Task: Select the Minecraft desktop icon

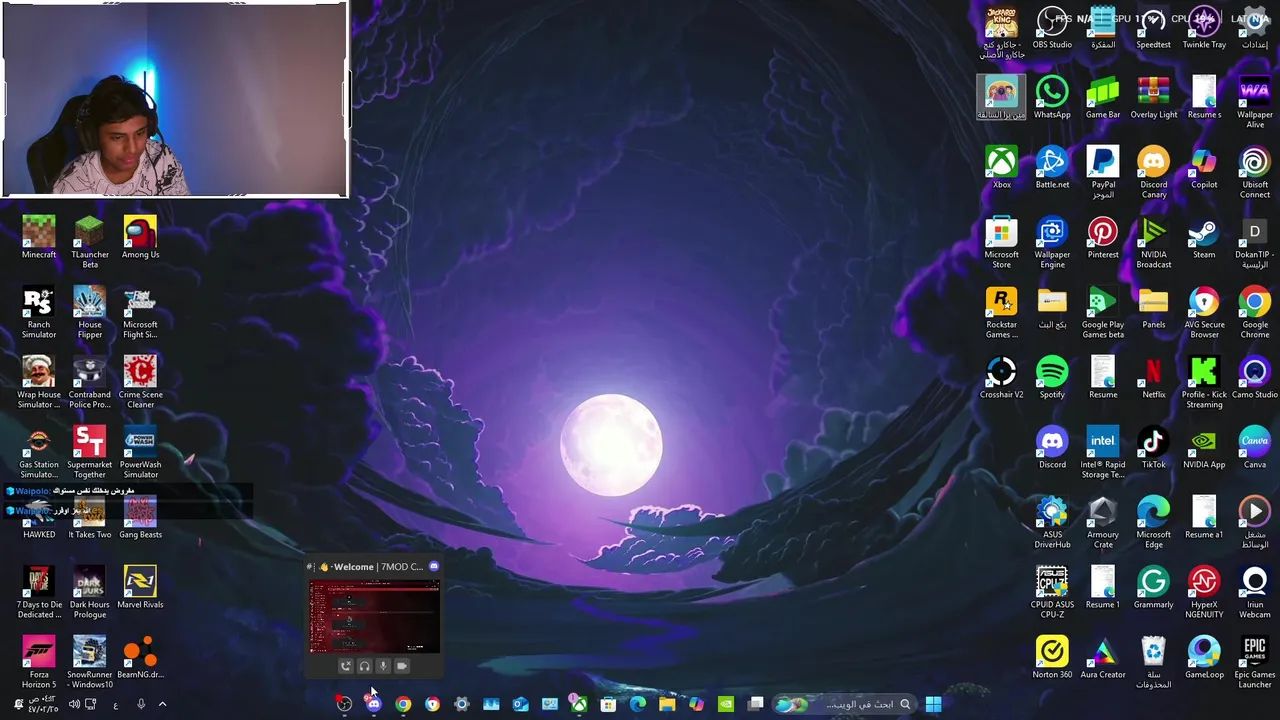Action: (x=39, y=237)
